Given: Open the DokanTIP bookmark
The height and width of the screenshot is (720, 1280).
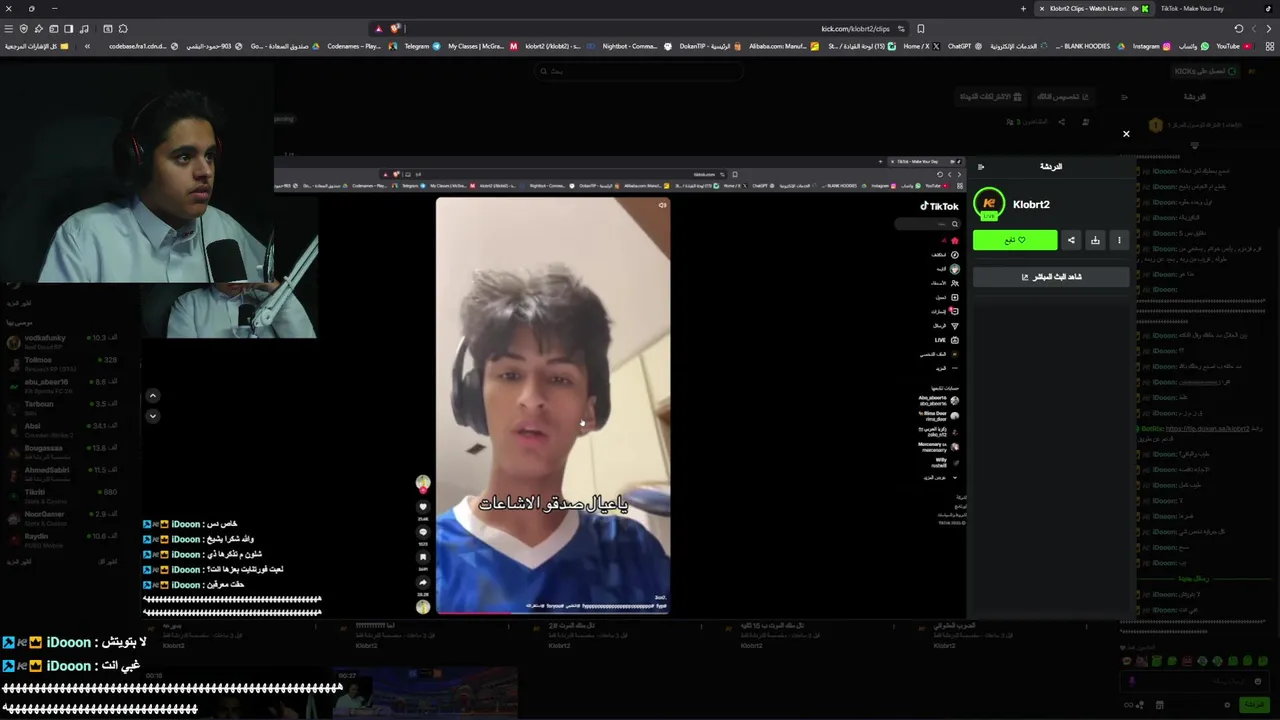Looking at the screenshot, I should (x=711, y=46).
